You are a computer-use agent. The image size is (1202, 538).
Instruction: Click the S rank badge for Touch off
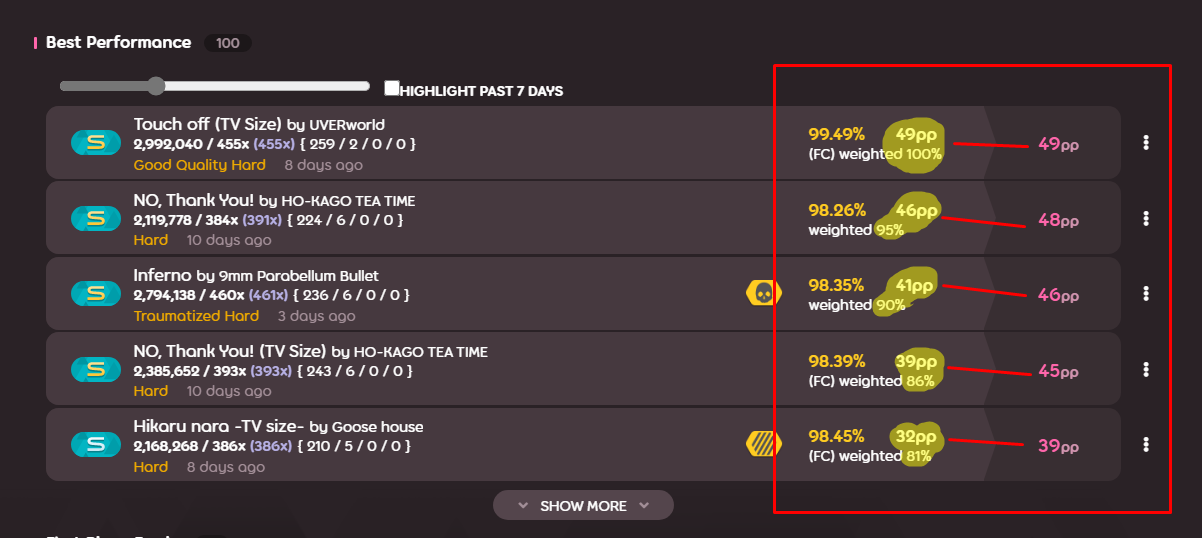[x=96, y=143]
